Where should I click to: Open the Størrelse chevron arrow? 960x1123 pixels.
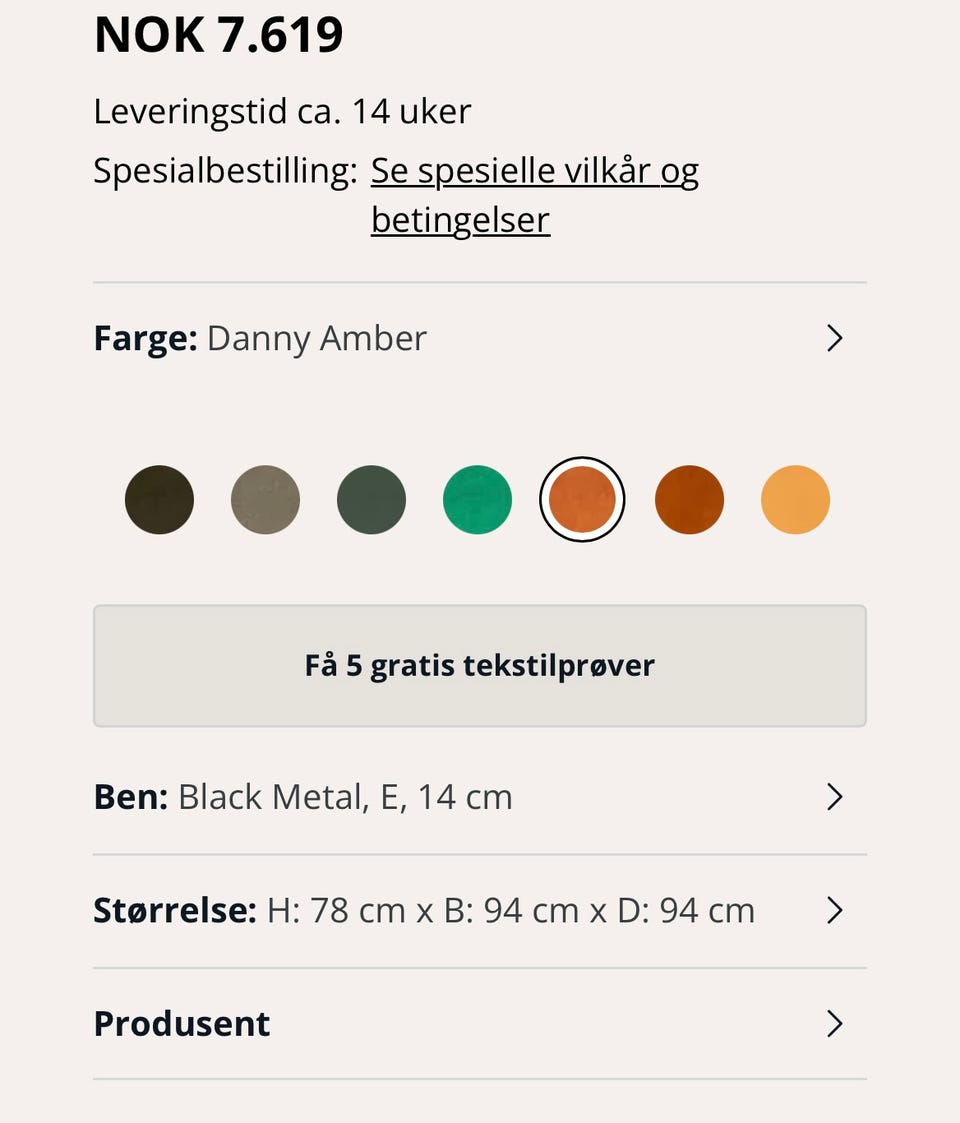pos(835,910)
